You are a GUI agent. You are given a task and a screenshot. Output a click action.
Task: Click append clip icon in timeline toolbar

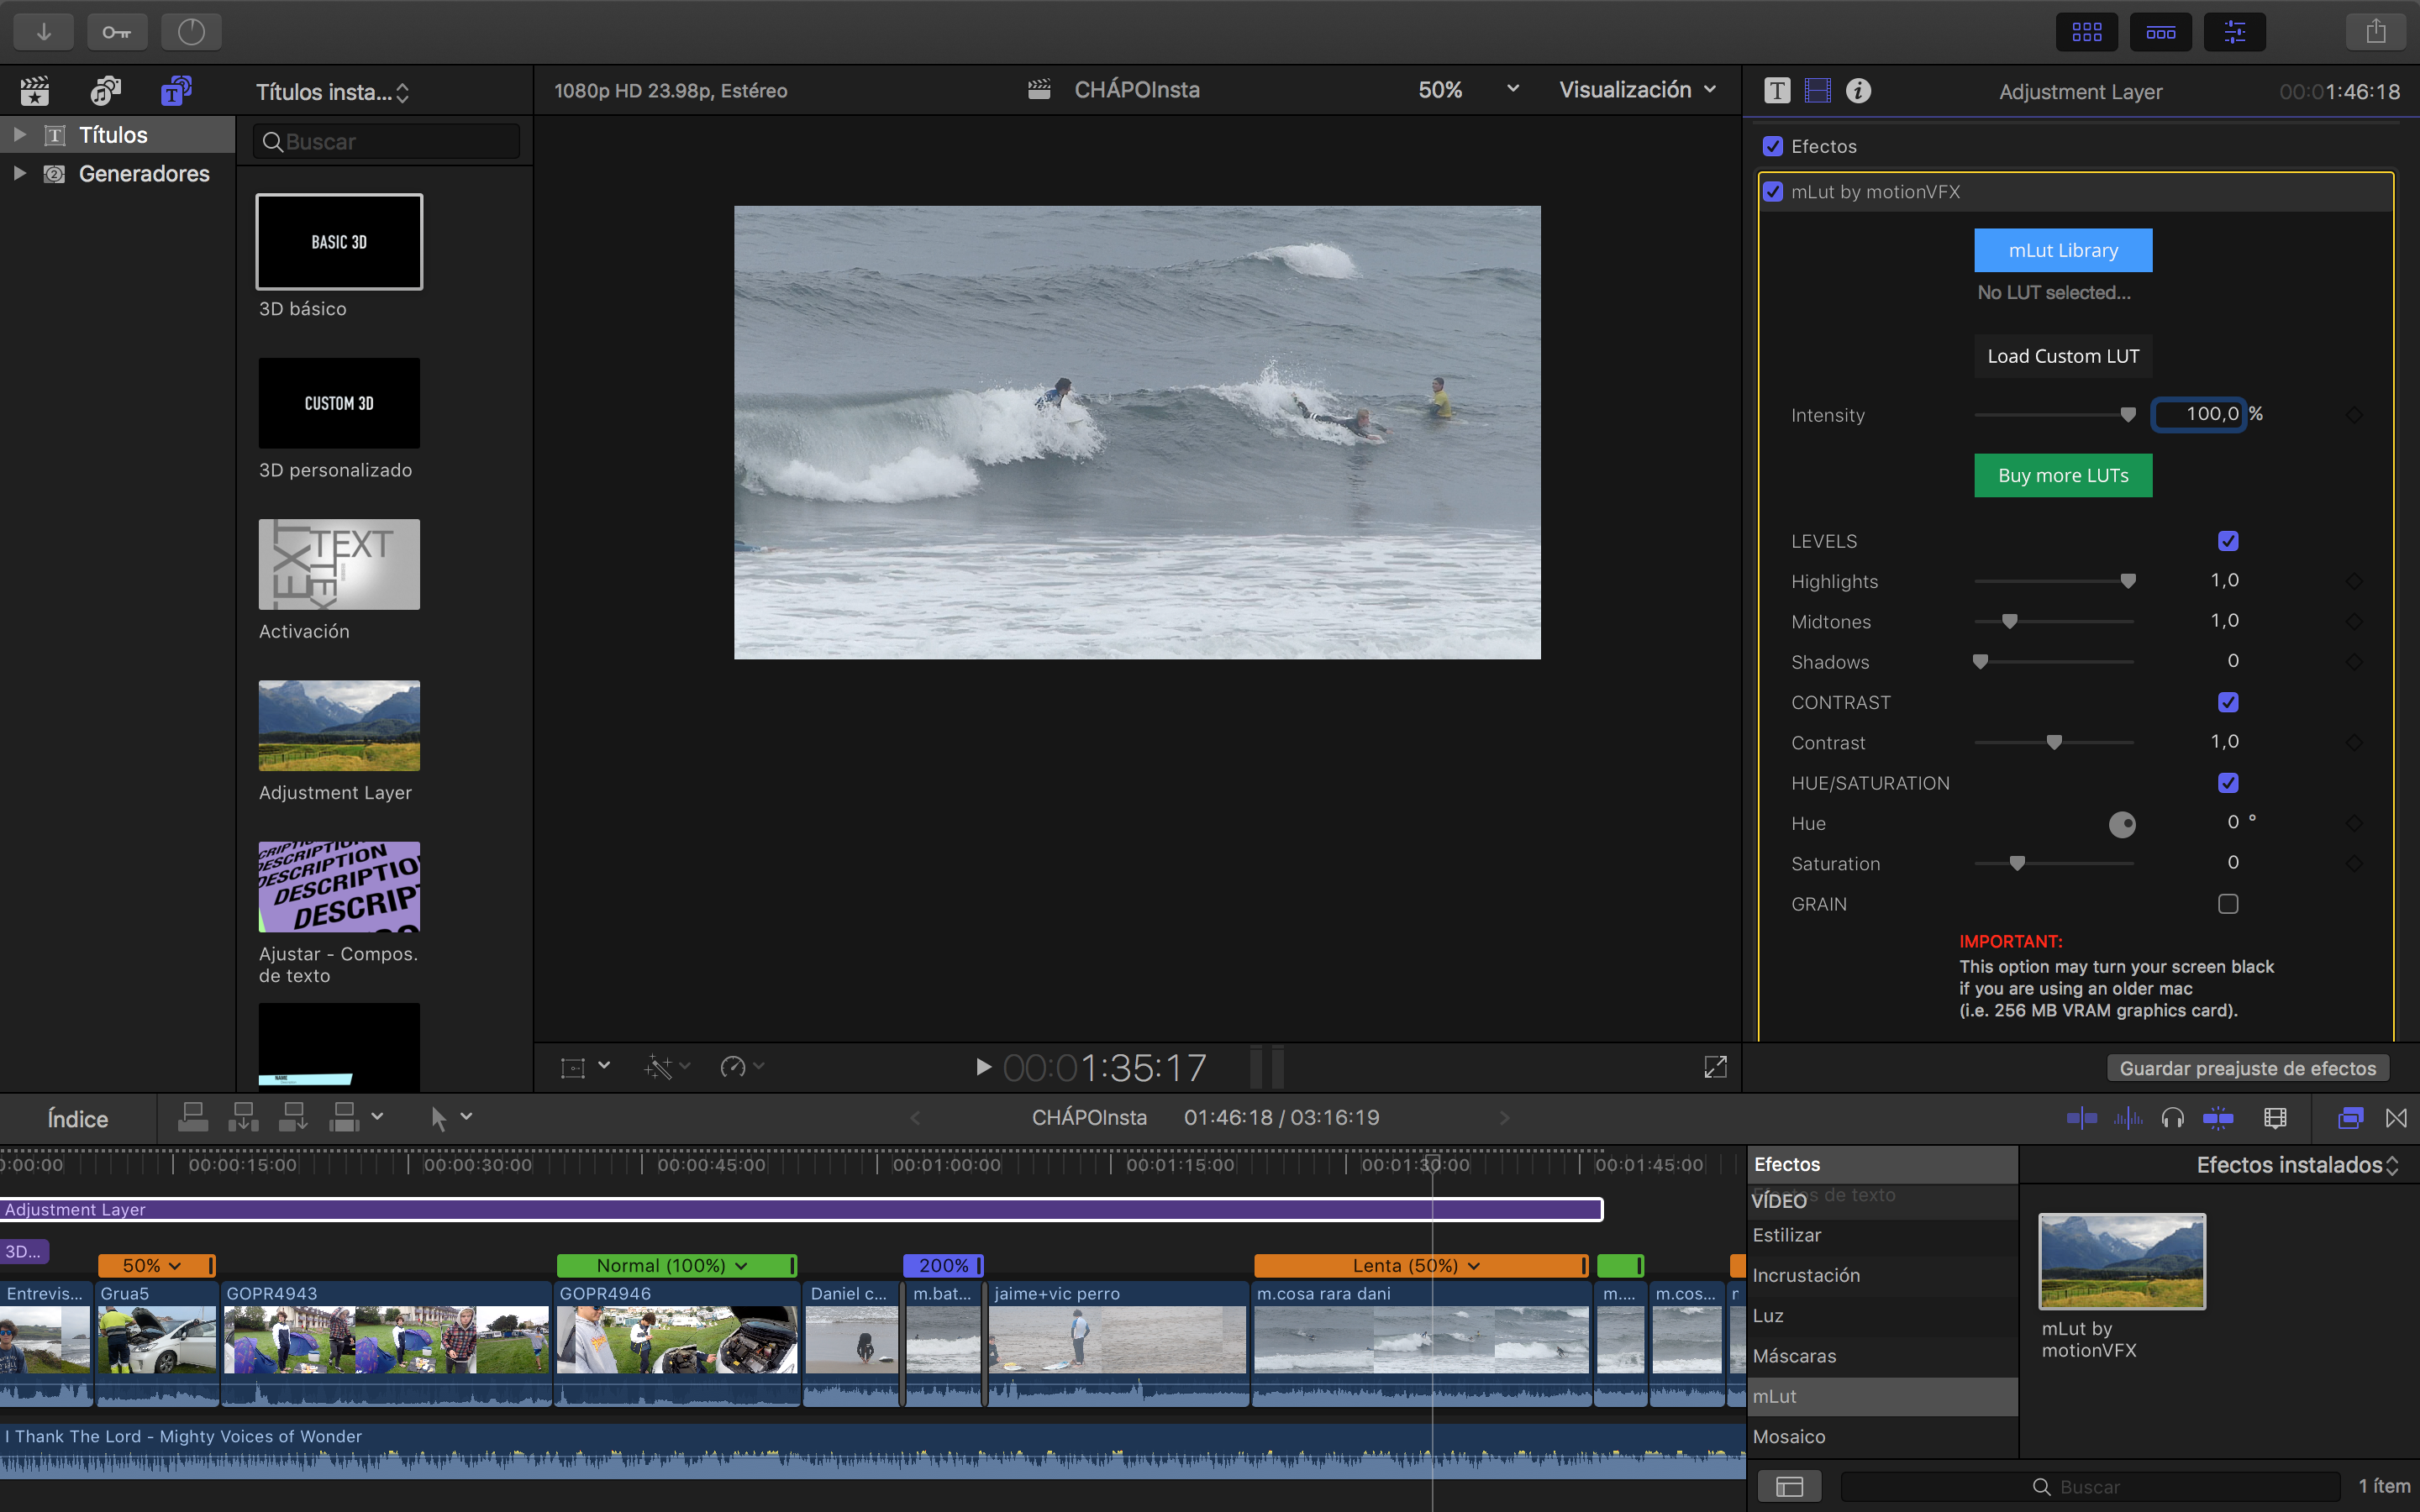click(x=293, y=1117)
